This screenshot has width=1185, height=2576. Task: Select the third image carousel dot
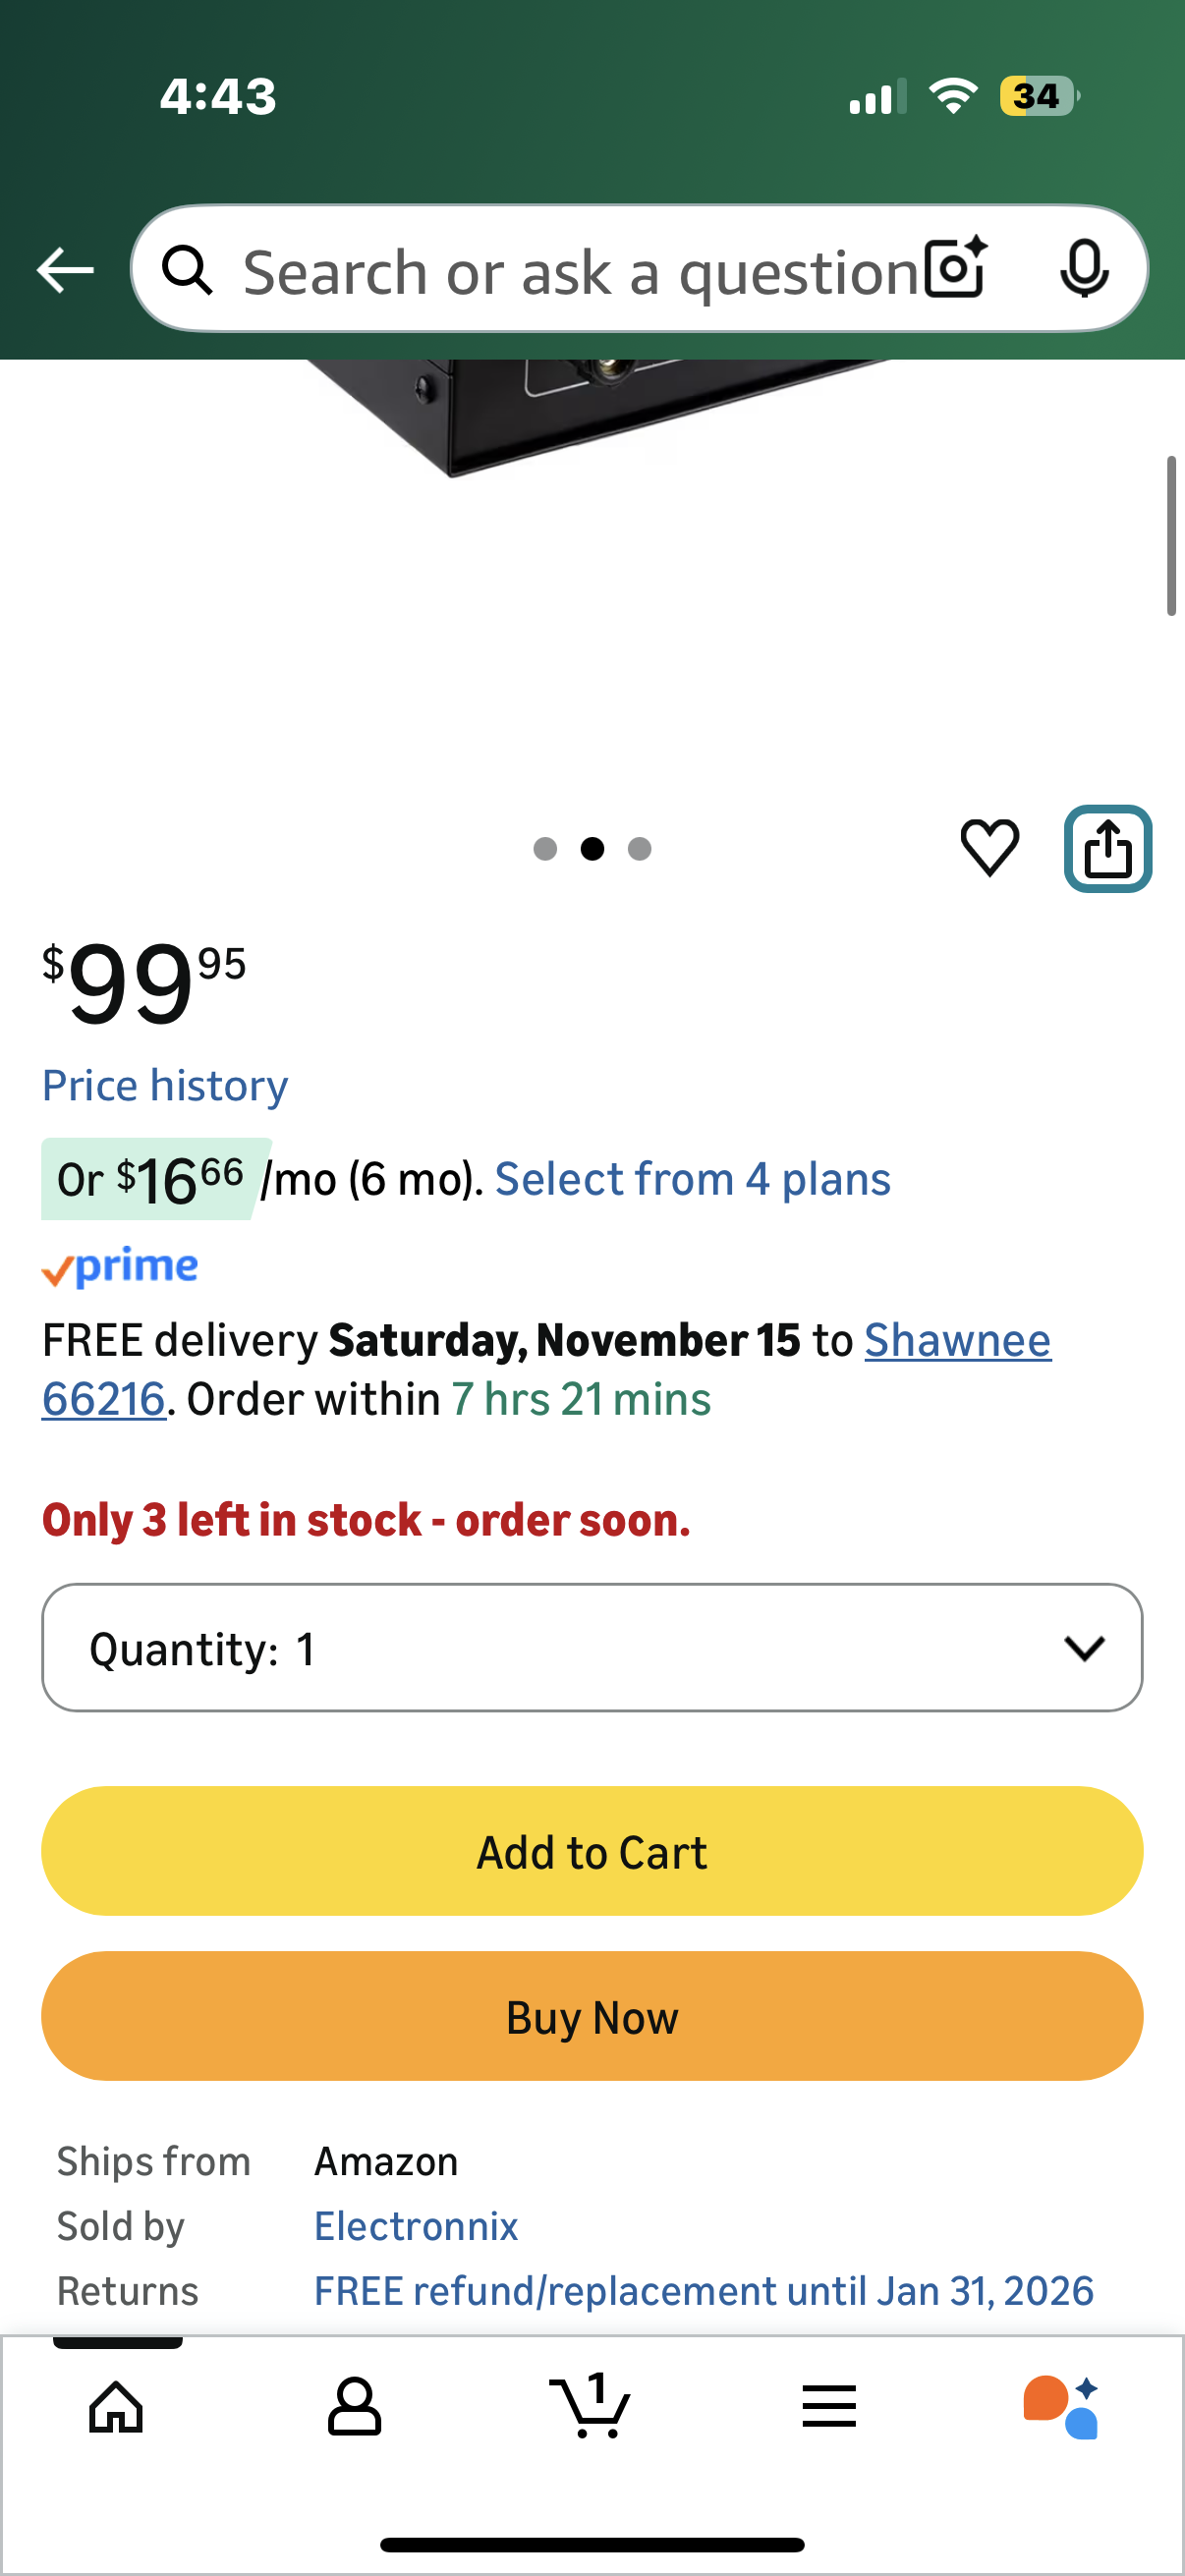(639, 849)
